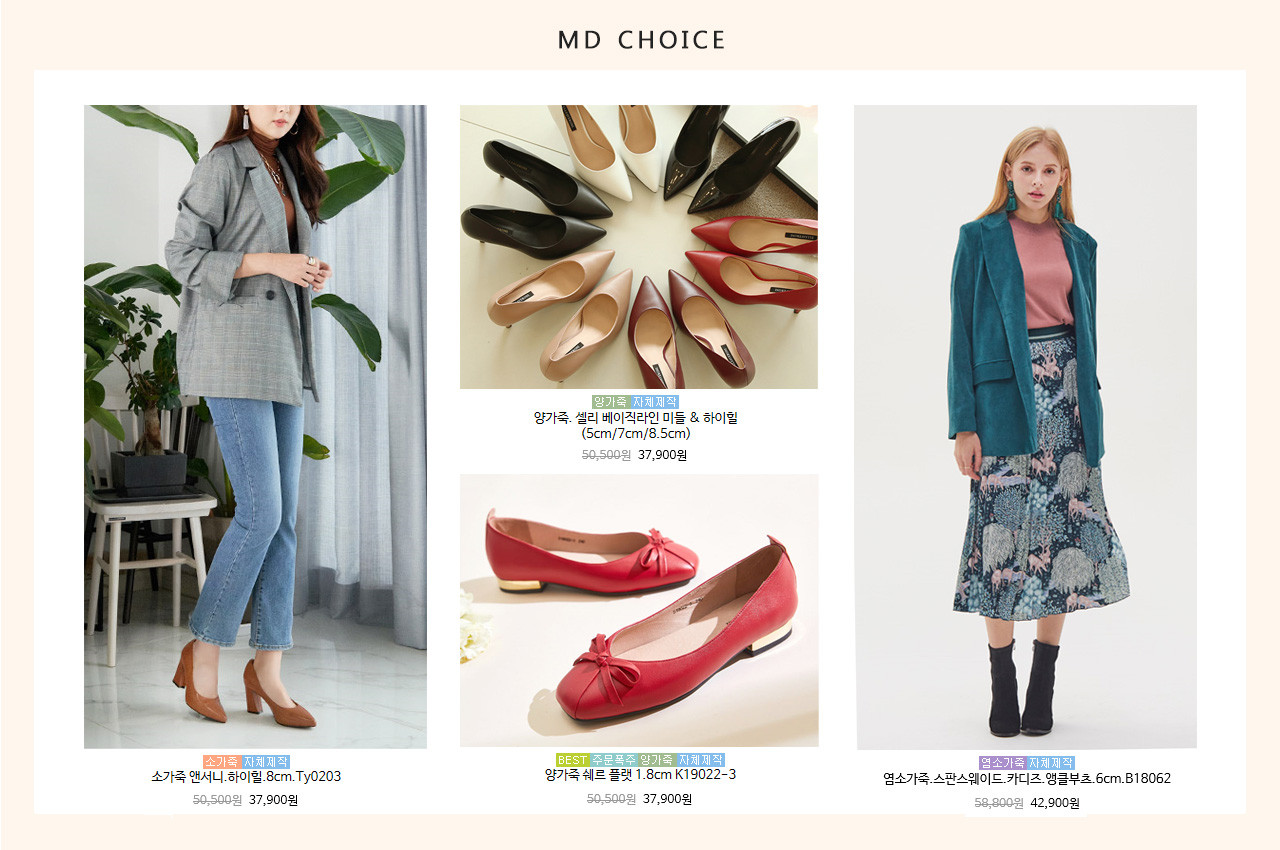
Task: Click 37,900원 price under red flats
Action: (667, 799)
